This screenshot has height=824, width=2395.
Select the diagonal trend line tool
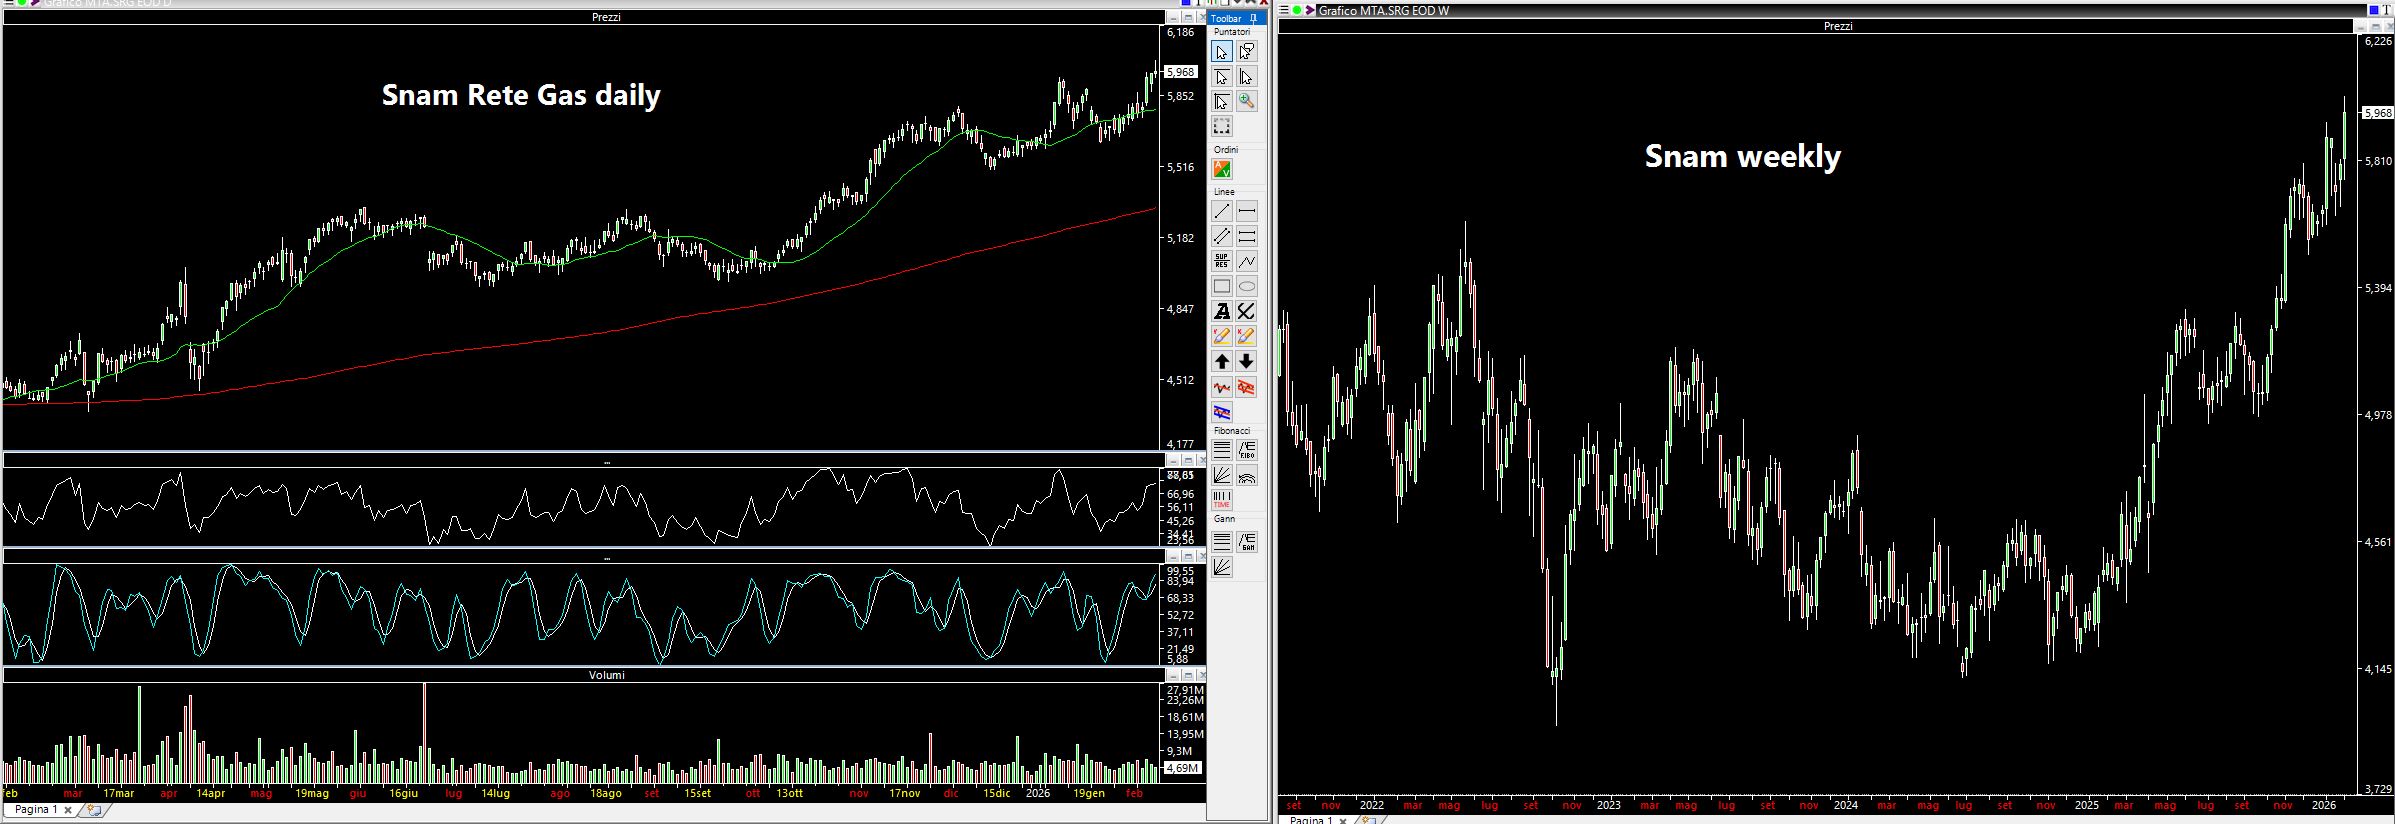pos(1221,211)
